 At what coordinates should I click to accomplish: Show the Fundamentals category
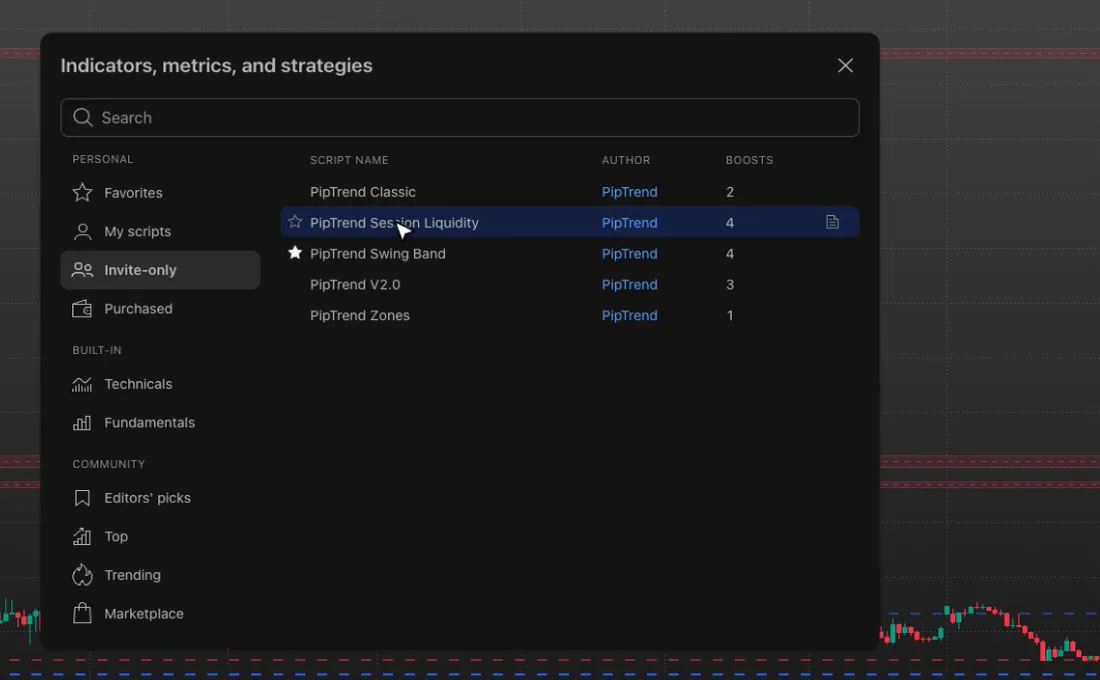[x=160, y=422]
